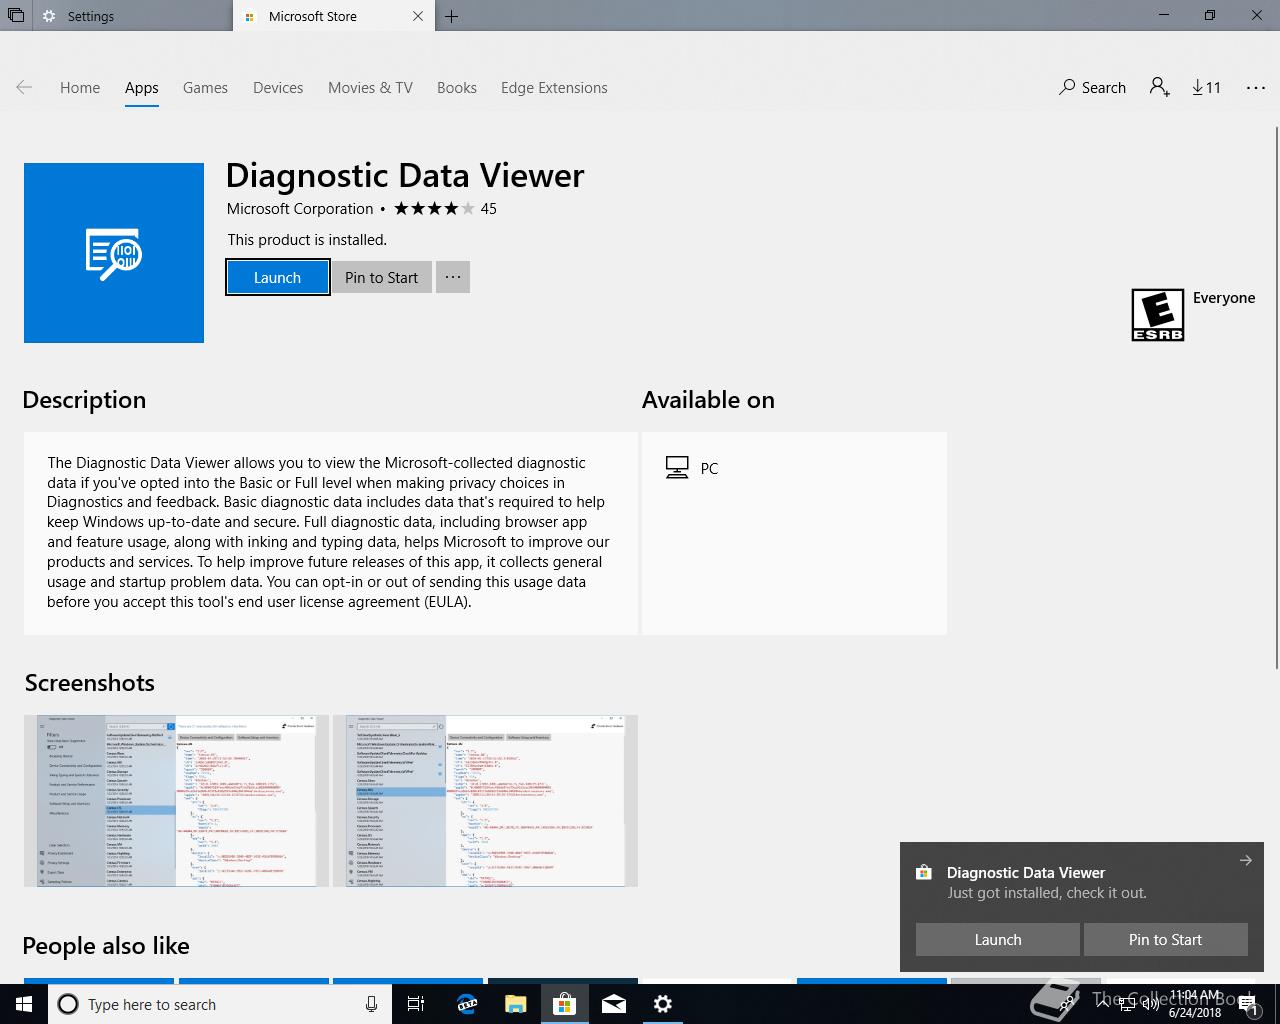
Task: Click the star rating with 45 reviews
Action: tap(445, 209)
